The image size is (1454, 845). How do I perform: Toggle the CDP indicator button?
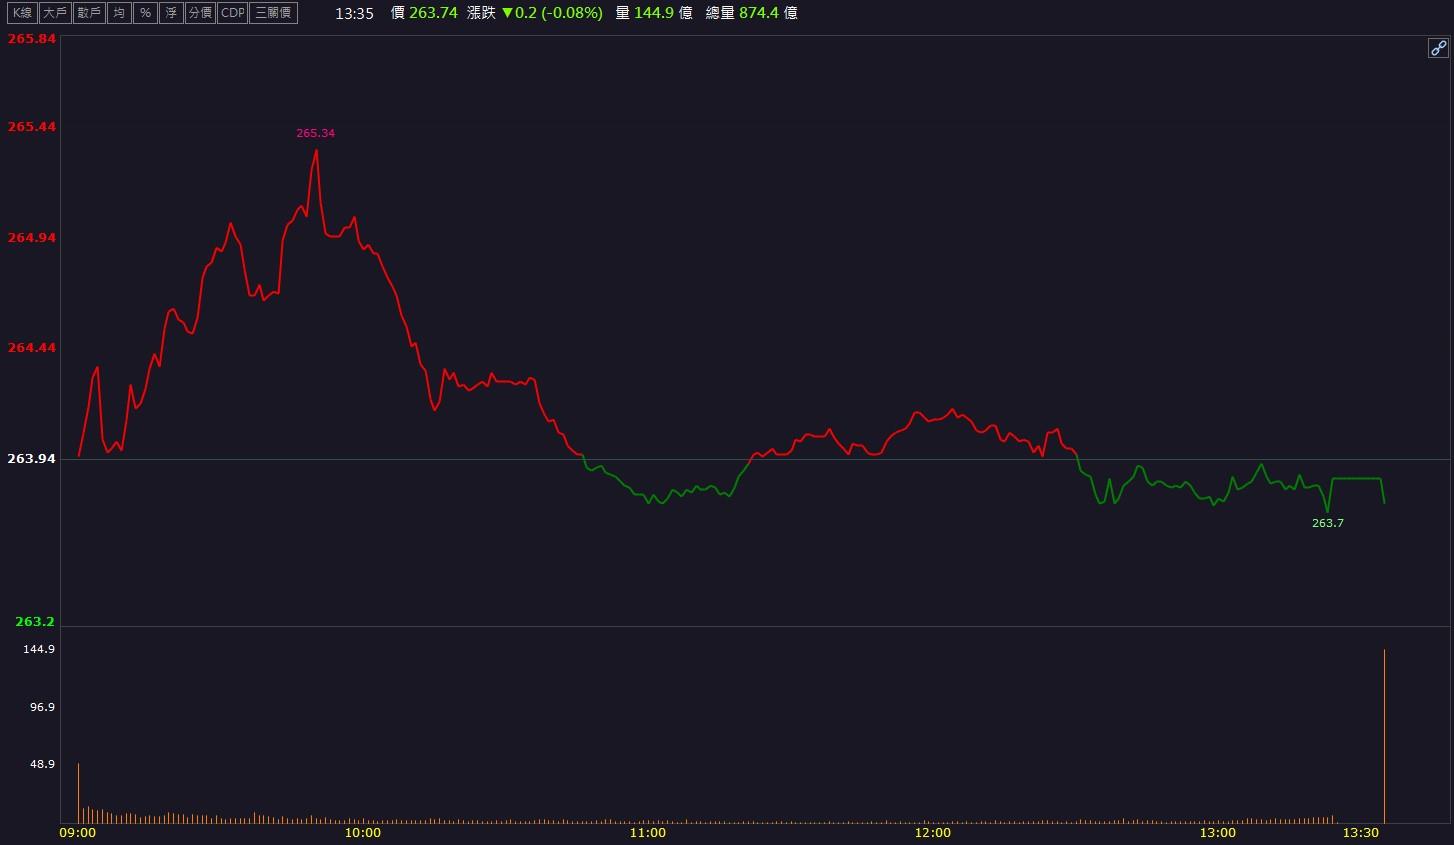pos(232,13)
